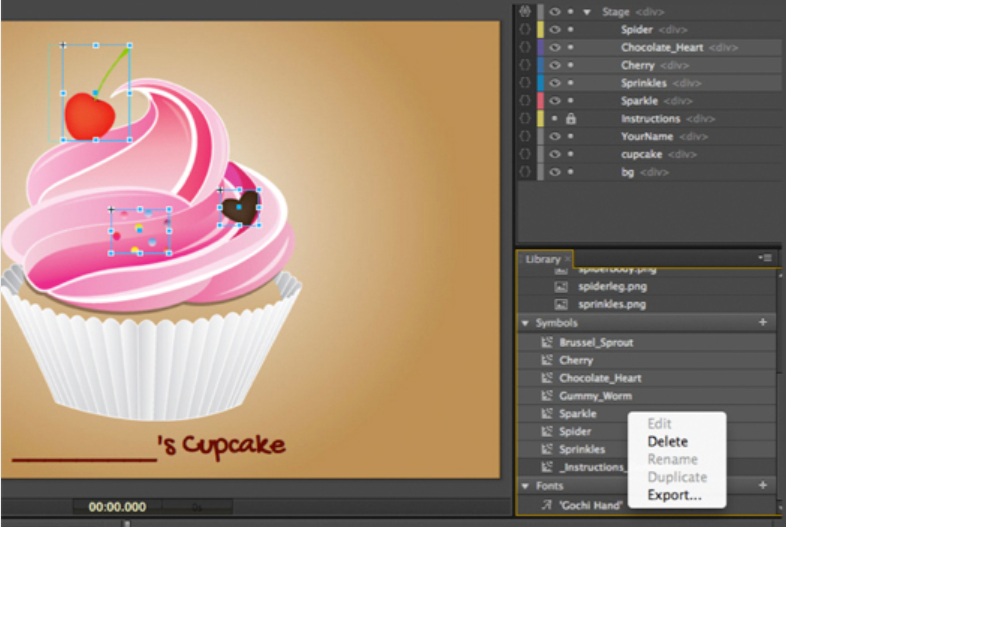The width and height of the screenshot is (1008, 630).
Task: Collapse the Symbols section in Library
Action: click(525, 323)
